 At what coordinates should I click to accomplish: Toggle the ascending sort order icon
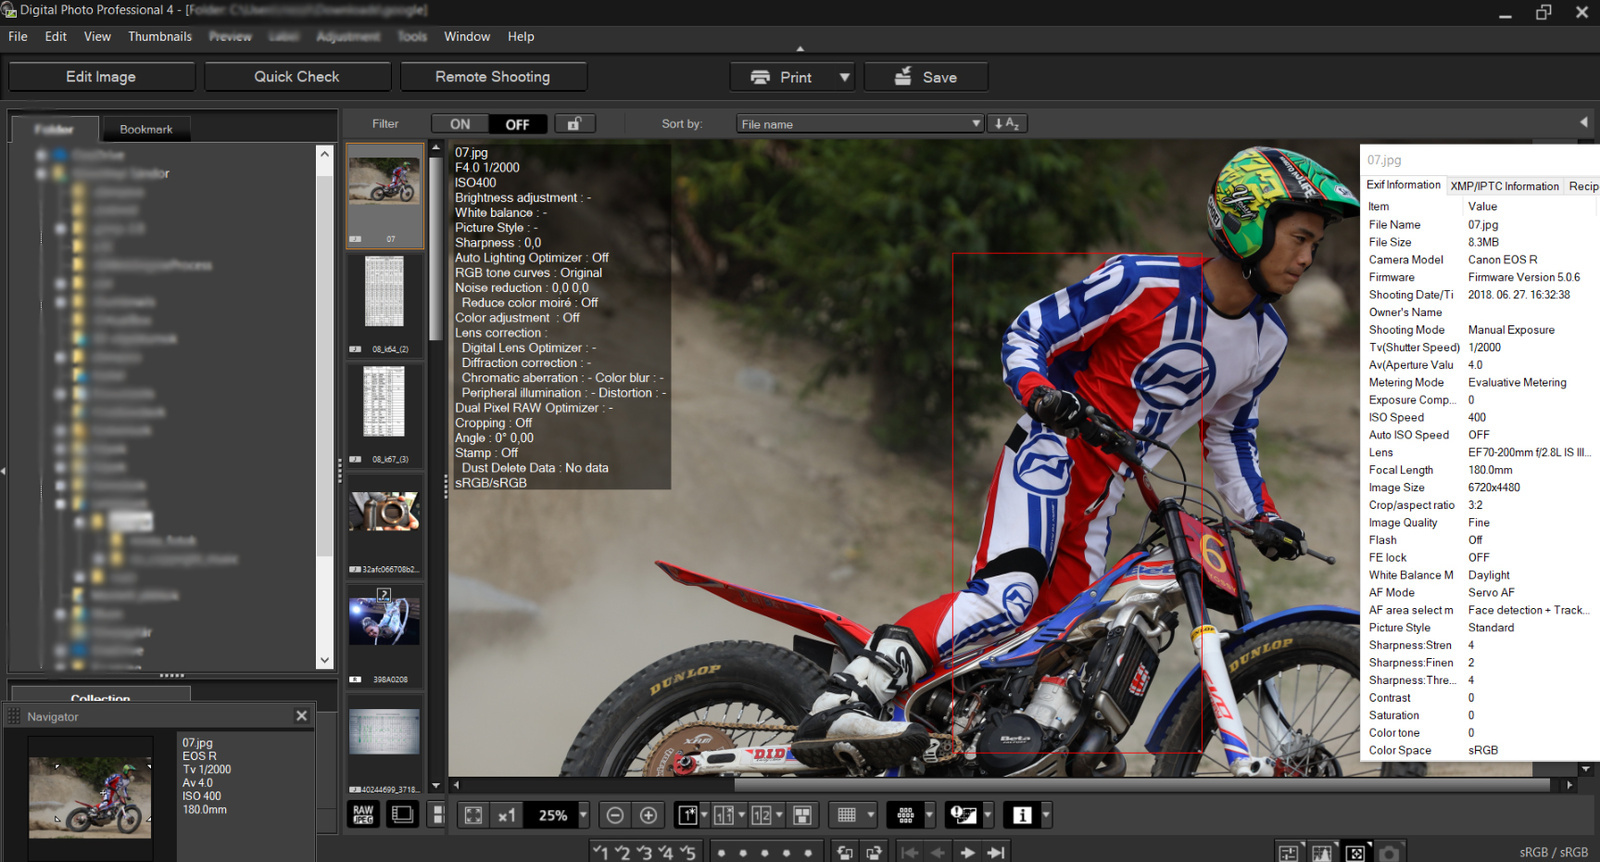coord(1006,123)
